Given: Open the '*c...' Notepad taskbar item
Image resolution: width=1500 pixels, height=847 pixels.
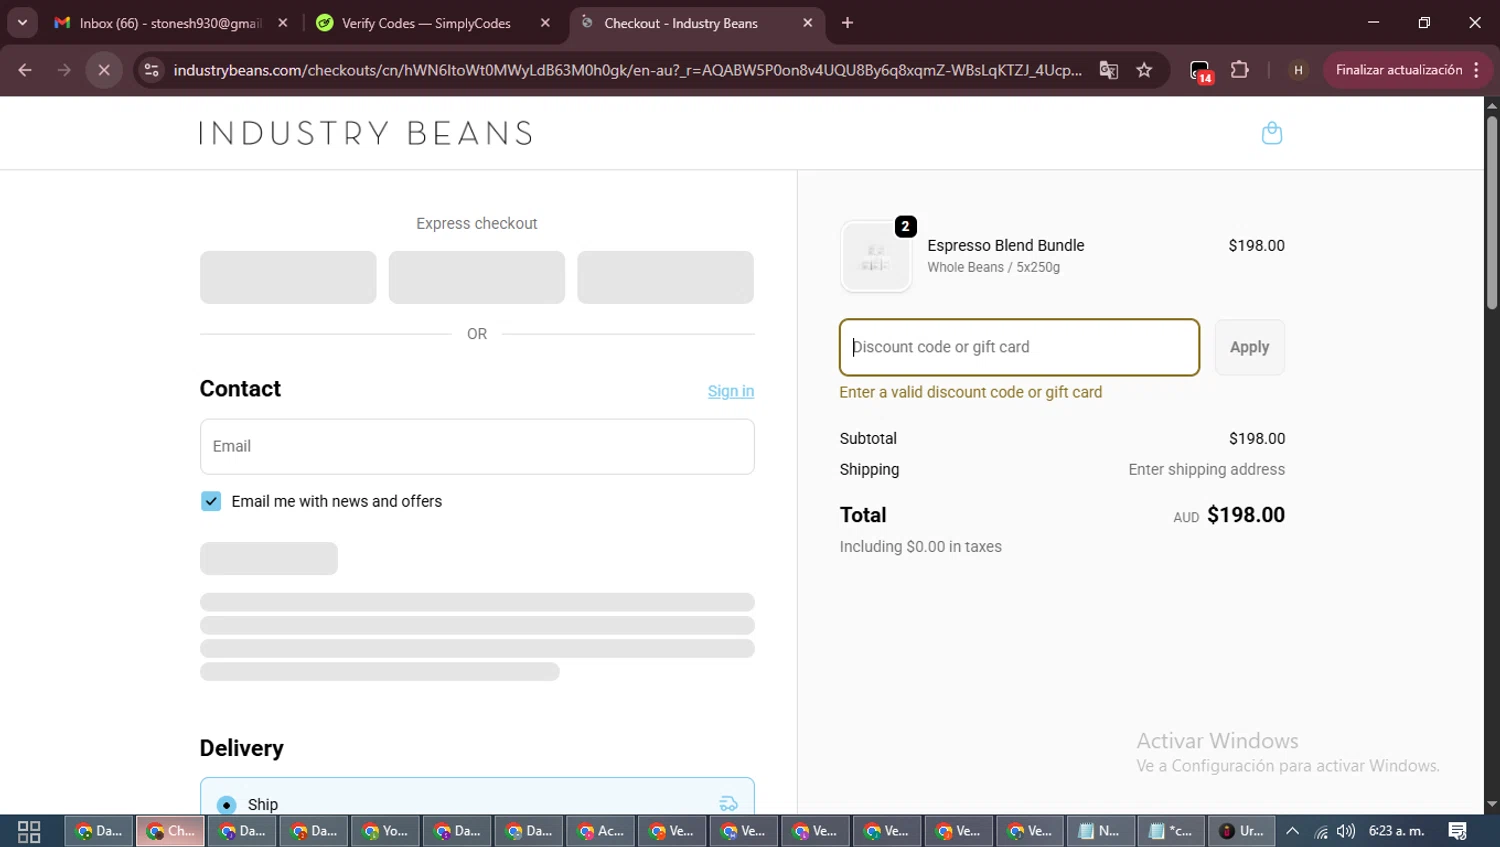Looking at the screenshot, I should pos(1171,831).
